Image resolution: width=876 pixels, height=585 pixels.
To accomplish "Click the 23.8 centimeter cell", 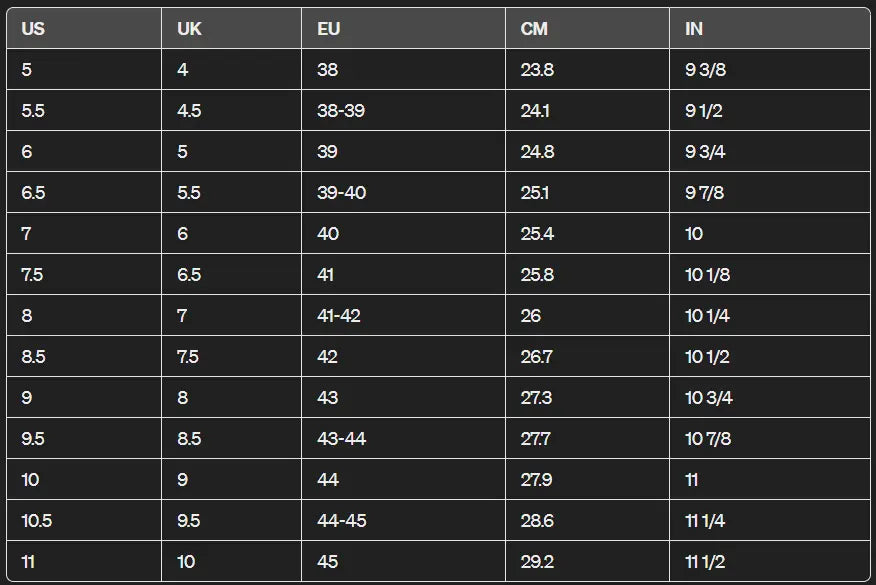I will pyautogui.click(x=537, y=70).
